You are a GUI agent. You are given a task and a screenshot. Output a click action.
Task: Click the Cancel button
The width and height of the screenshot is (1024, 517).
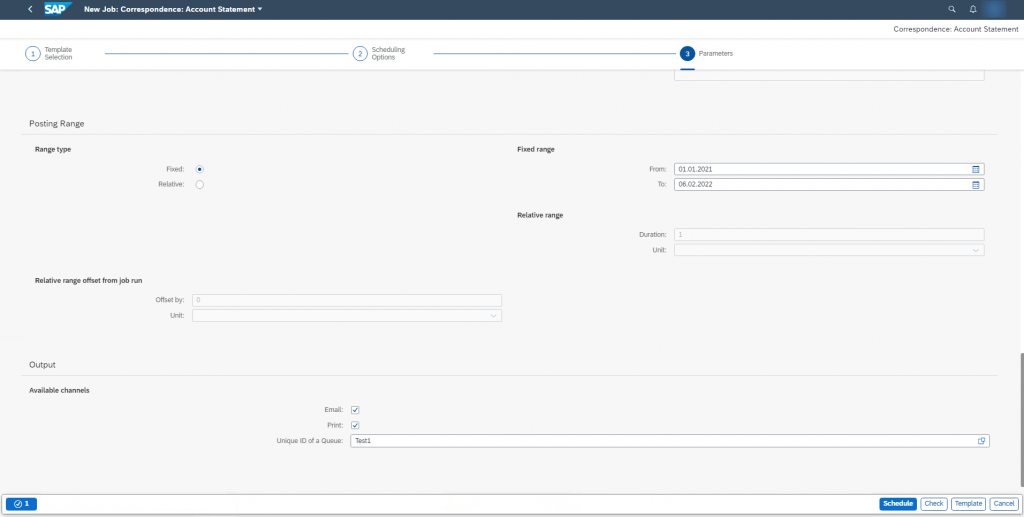pos(1004,504)
